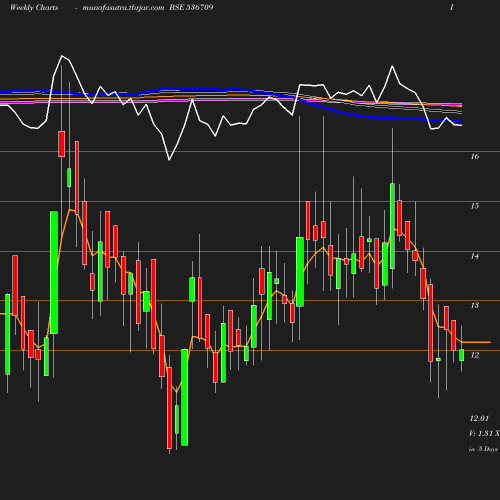Click the price axis label 15
This screenshot has height=500, width=500.
tap(475, 206)
